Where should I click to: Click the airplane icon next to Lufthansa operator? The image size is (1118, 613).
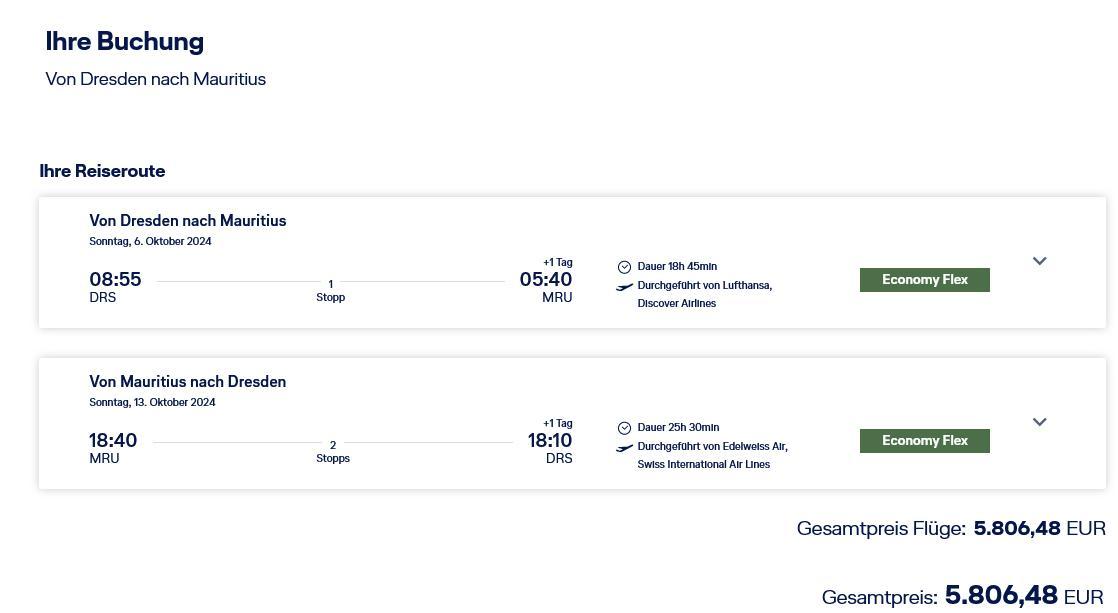pos(624,287)
